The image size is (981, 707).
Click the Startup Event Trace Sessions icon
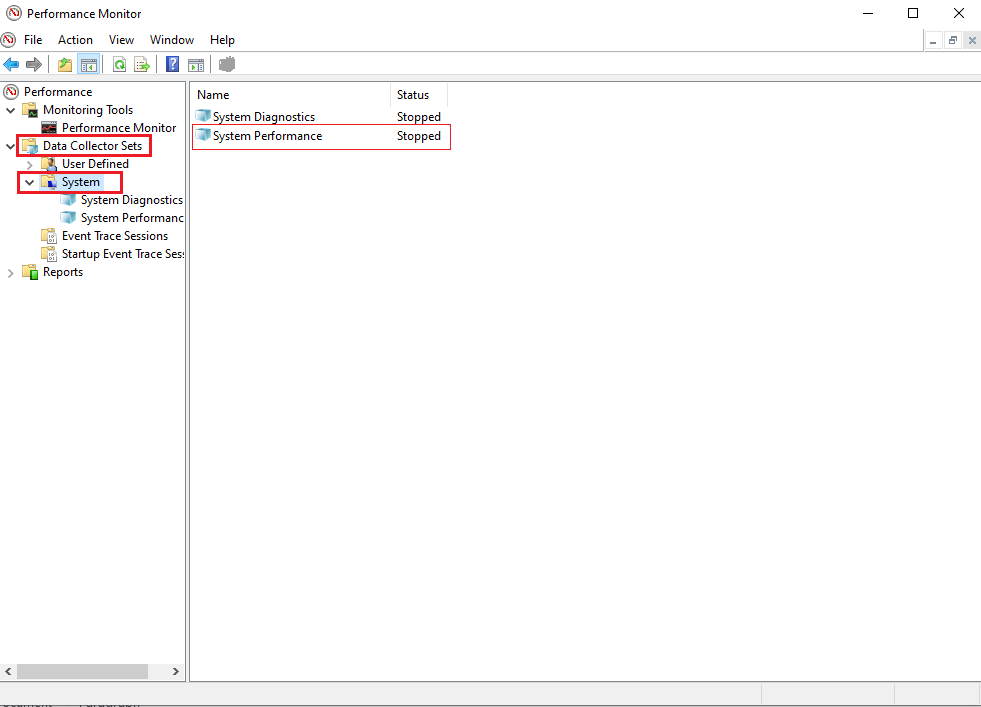point(49,254)
